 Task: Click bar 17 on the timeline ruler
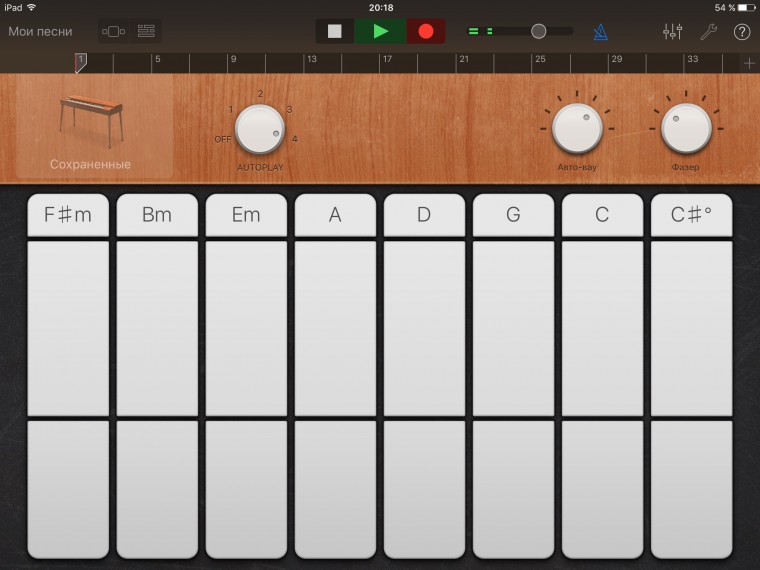[387, 59]
